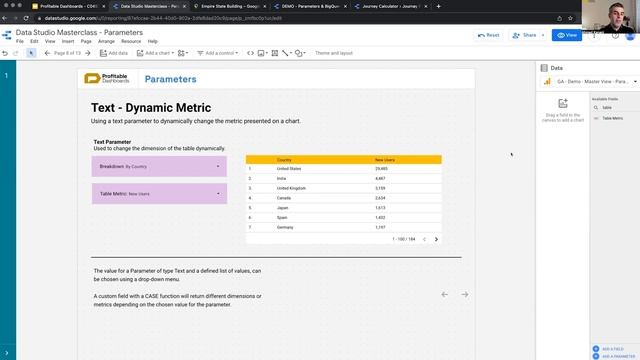Screen dimensions: 640x360
Task: Undo the last action
Action: (x=5, y=53)
